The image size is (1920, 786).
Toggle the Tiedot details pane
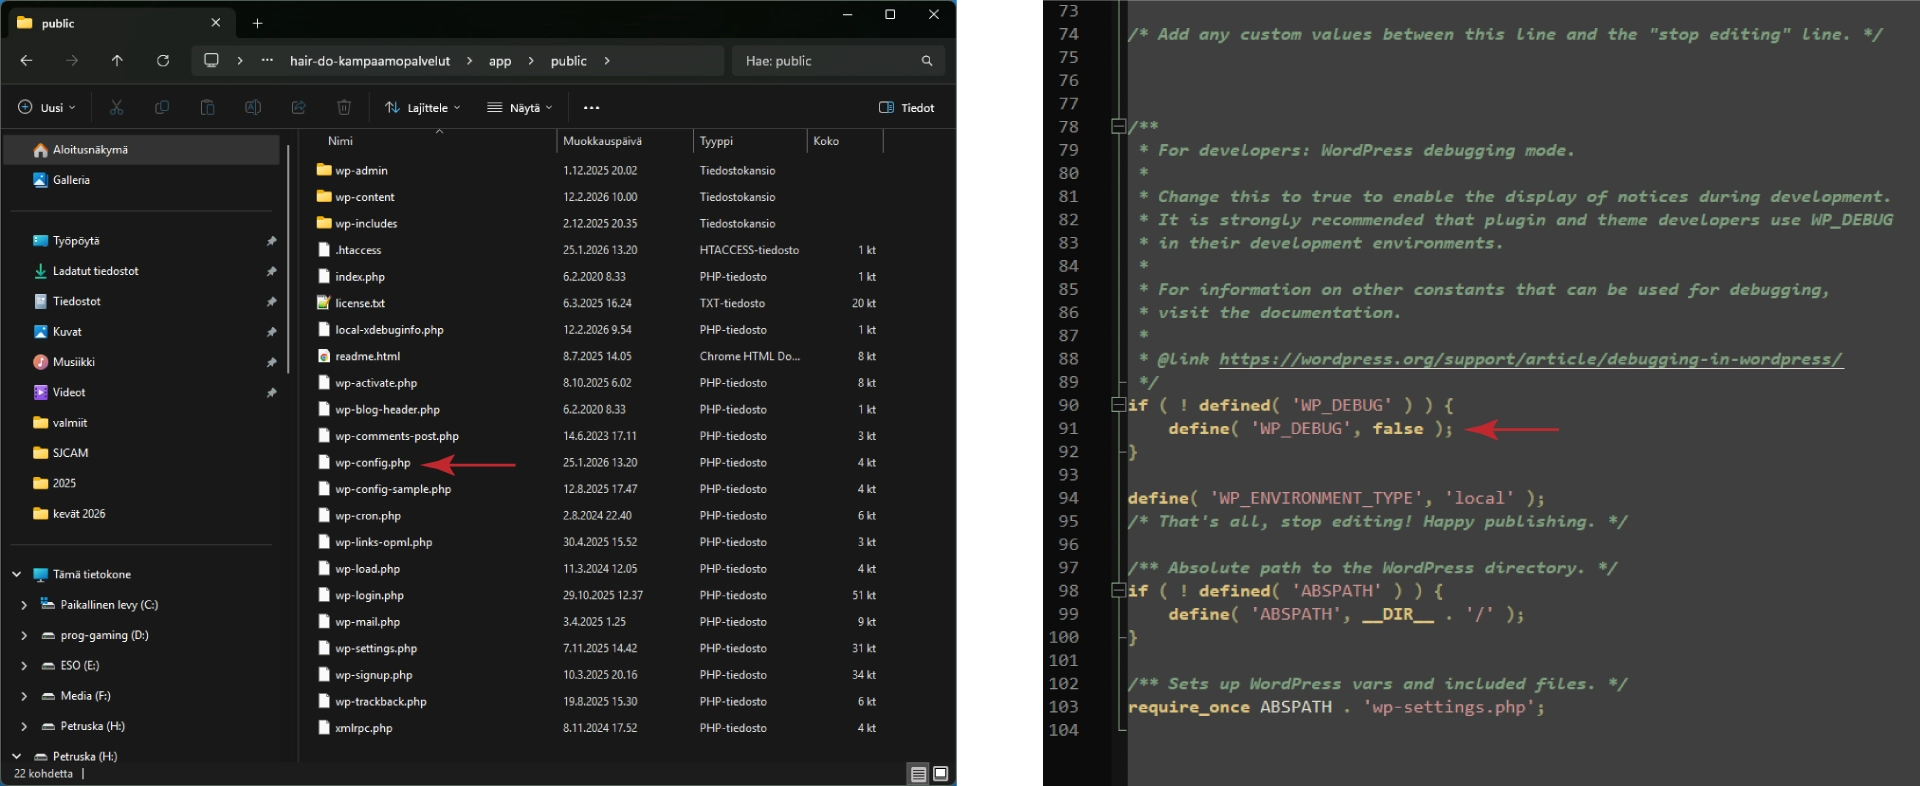[x=906, y=107]
